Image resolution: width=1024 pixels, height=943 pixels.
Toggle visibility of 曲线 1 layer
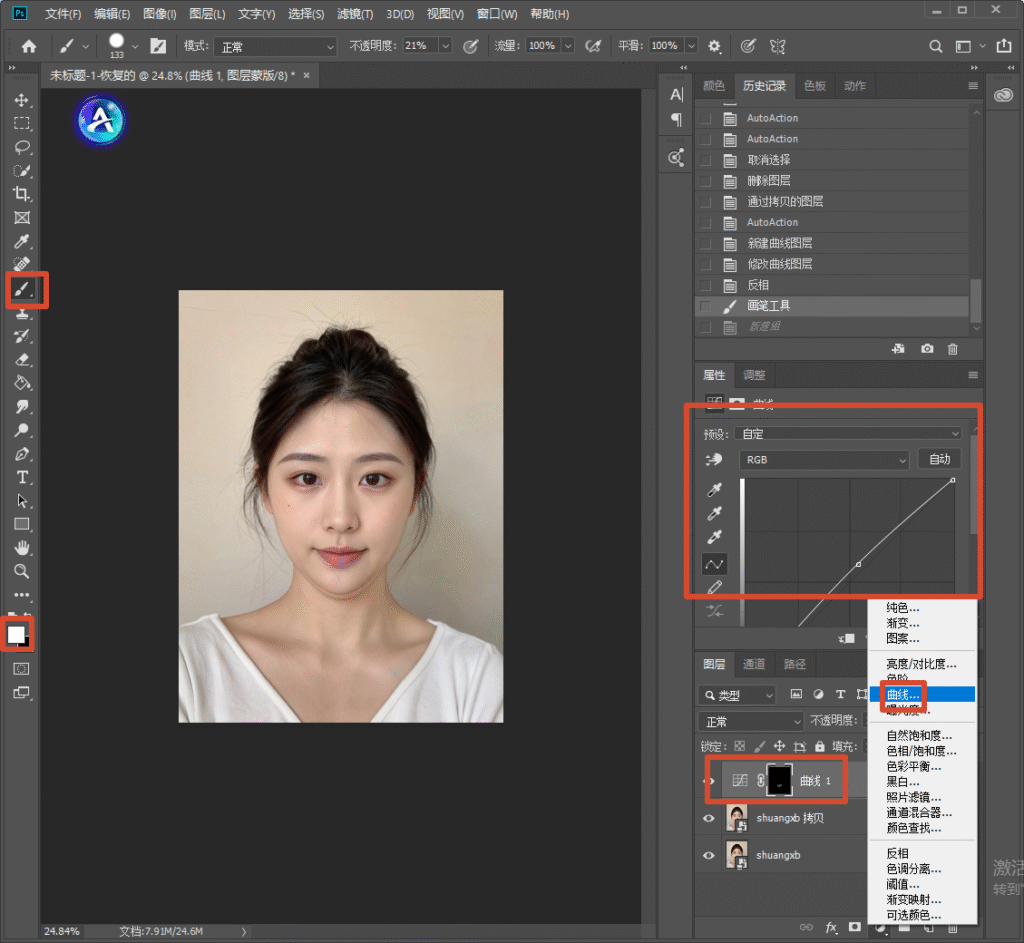710,781
